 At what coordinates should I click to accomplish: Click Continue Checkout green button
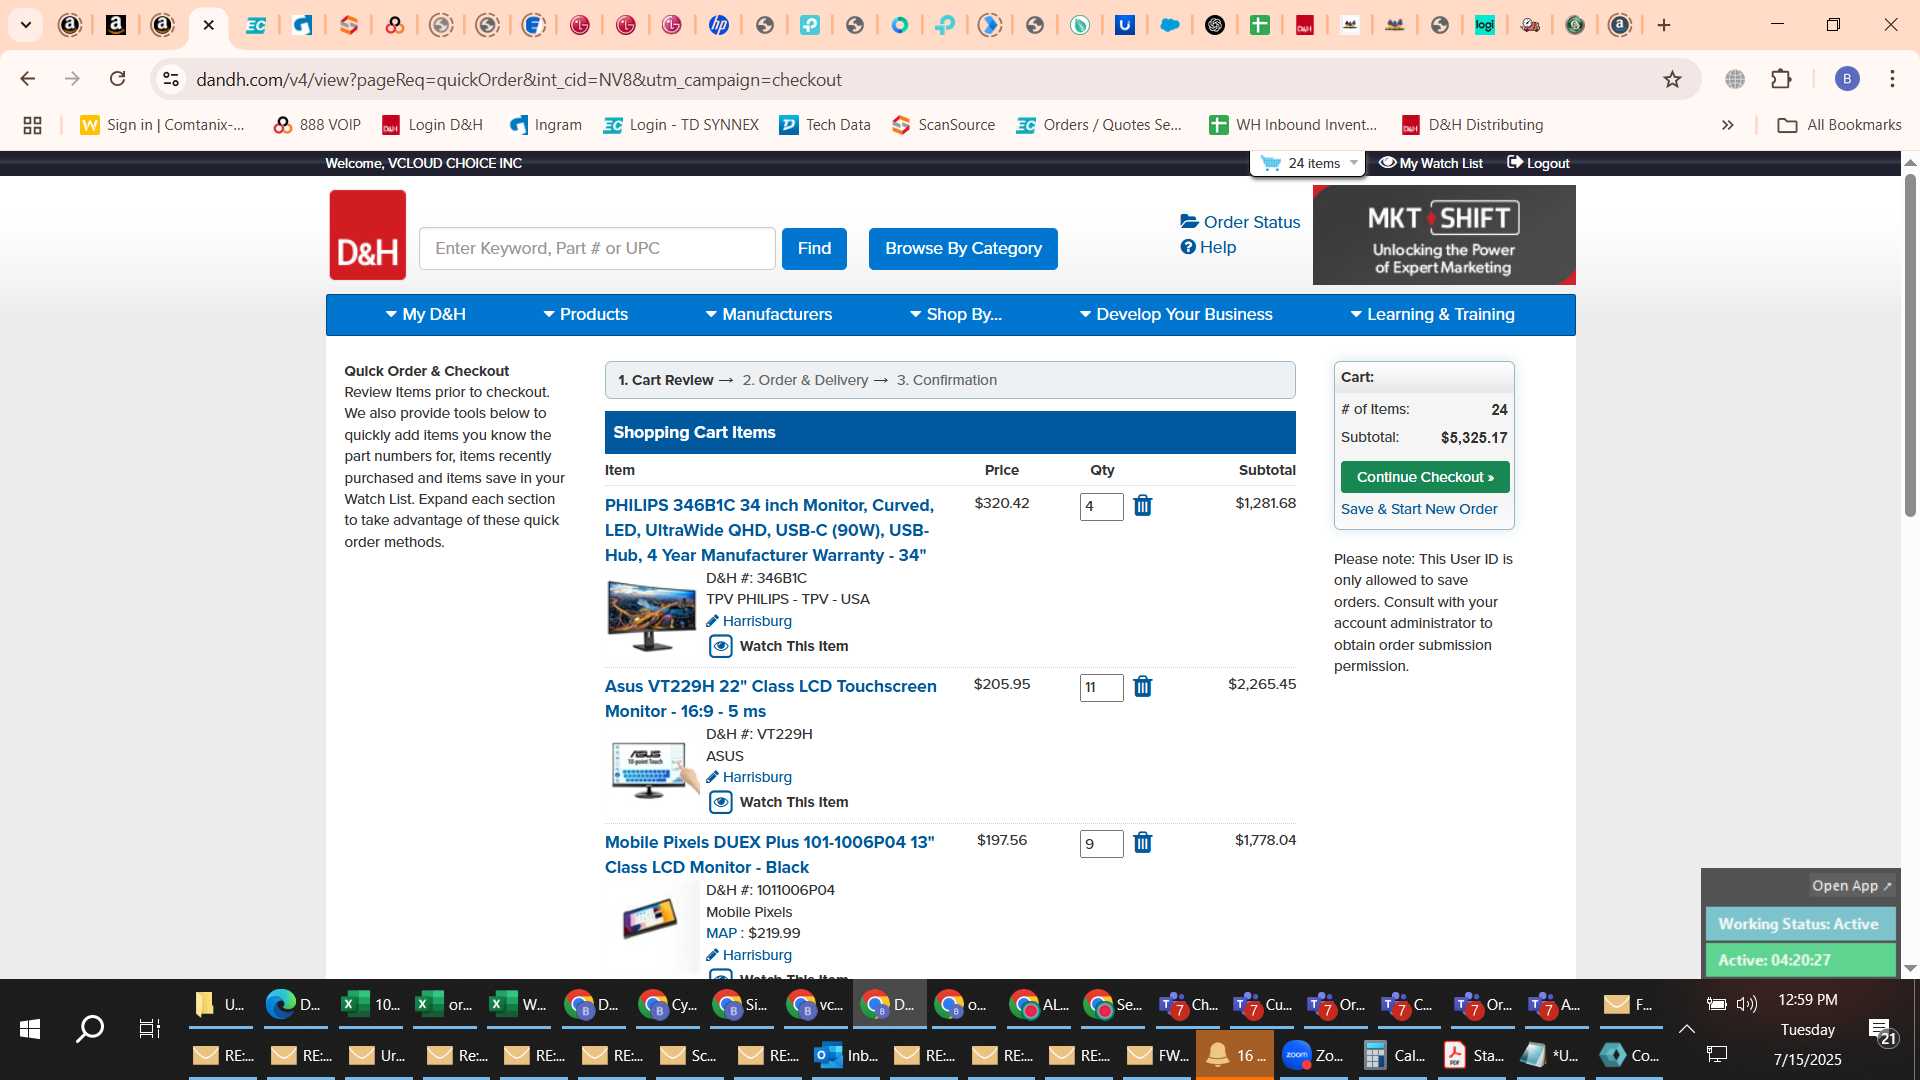coord(1425,477)
